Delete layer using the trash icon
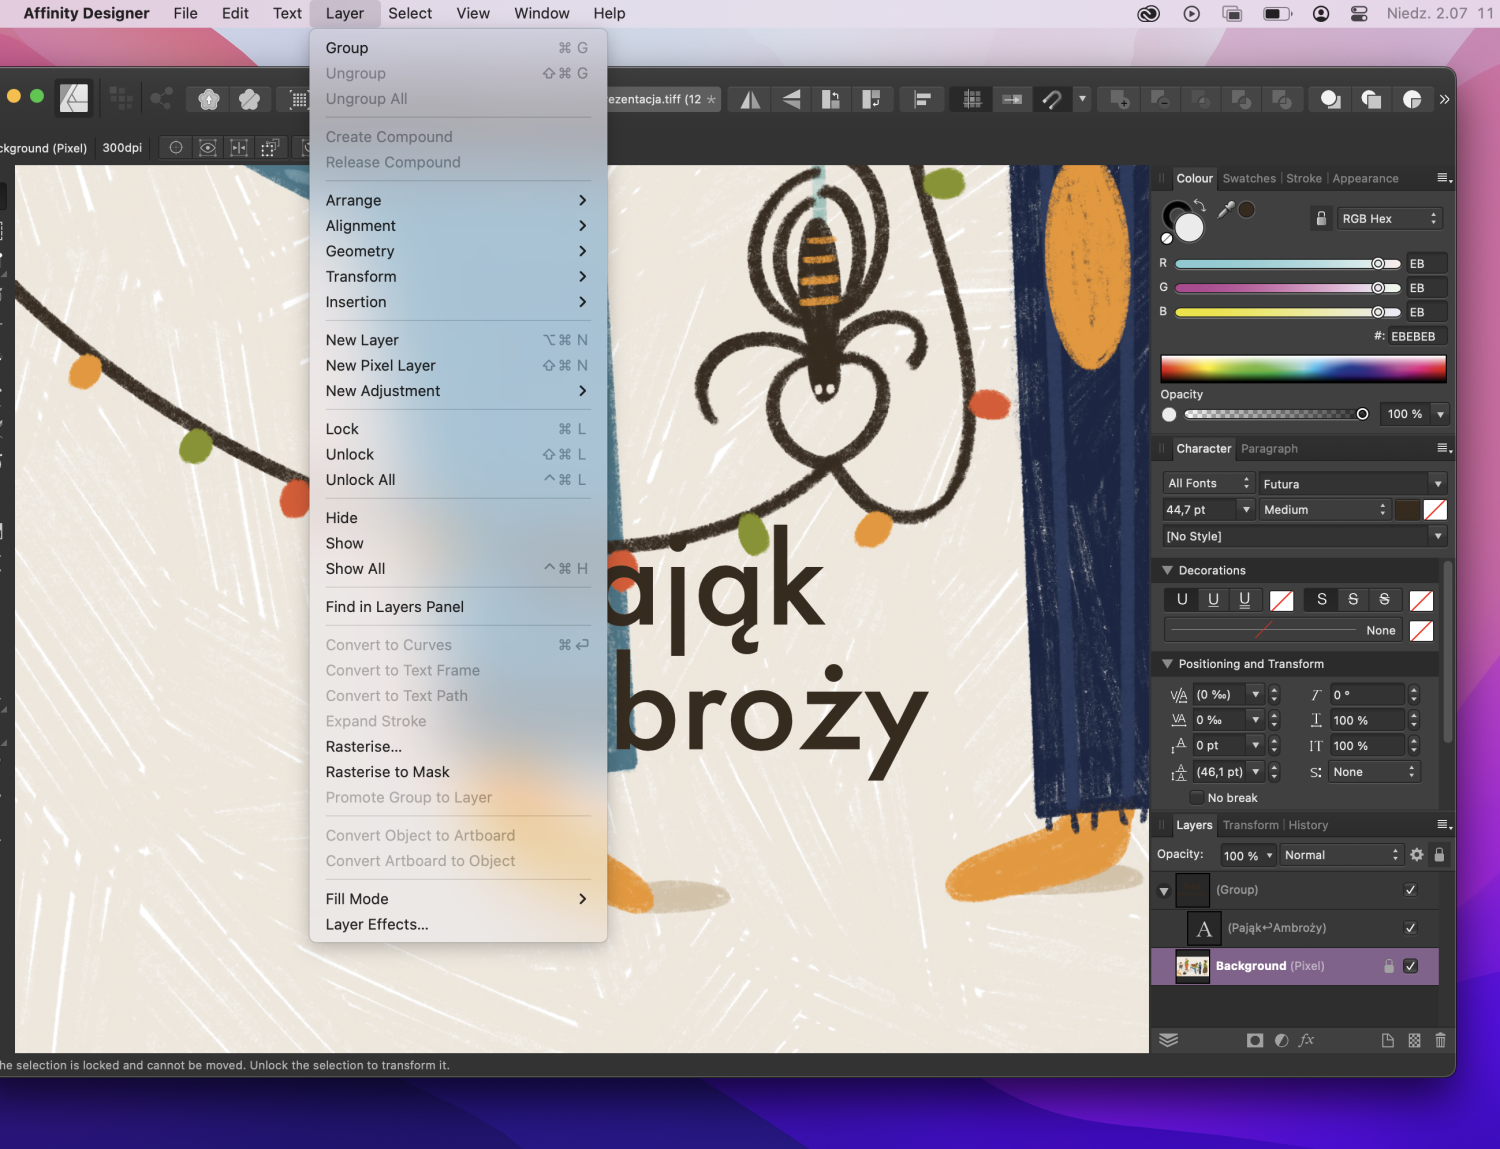1500x1149 pixels. (1440, 1040)
